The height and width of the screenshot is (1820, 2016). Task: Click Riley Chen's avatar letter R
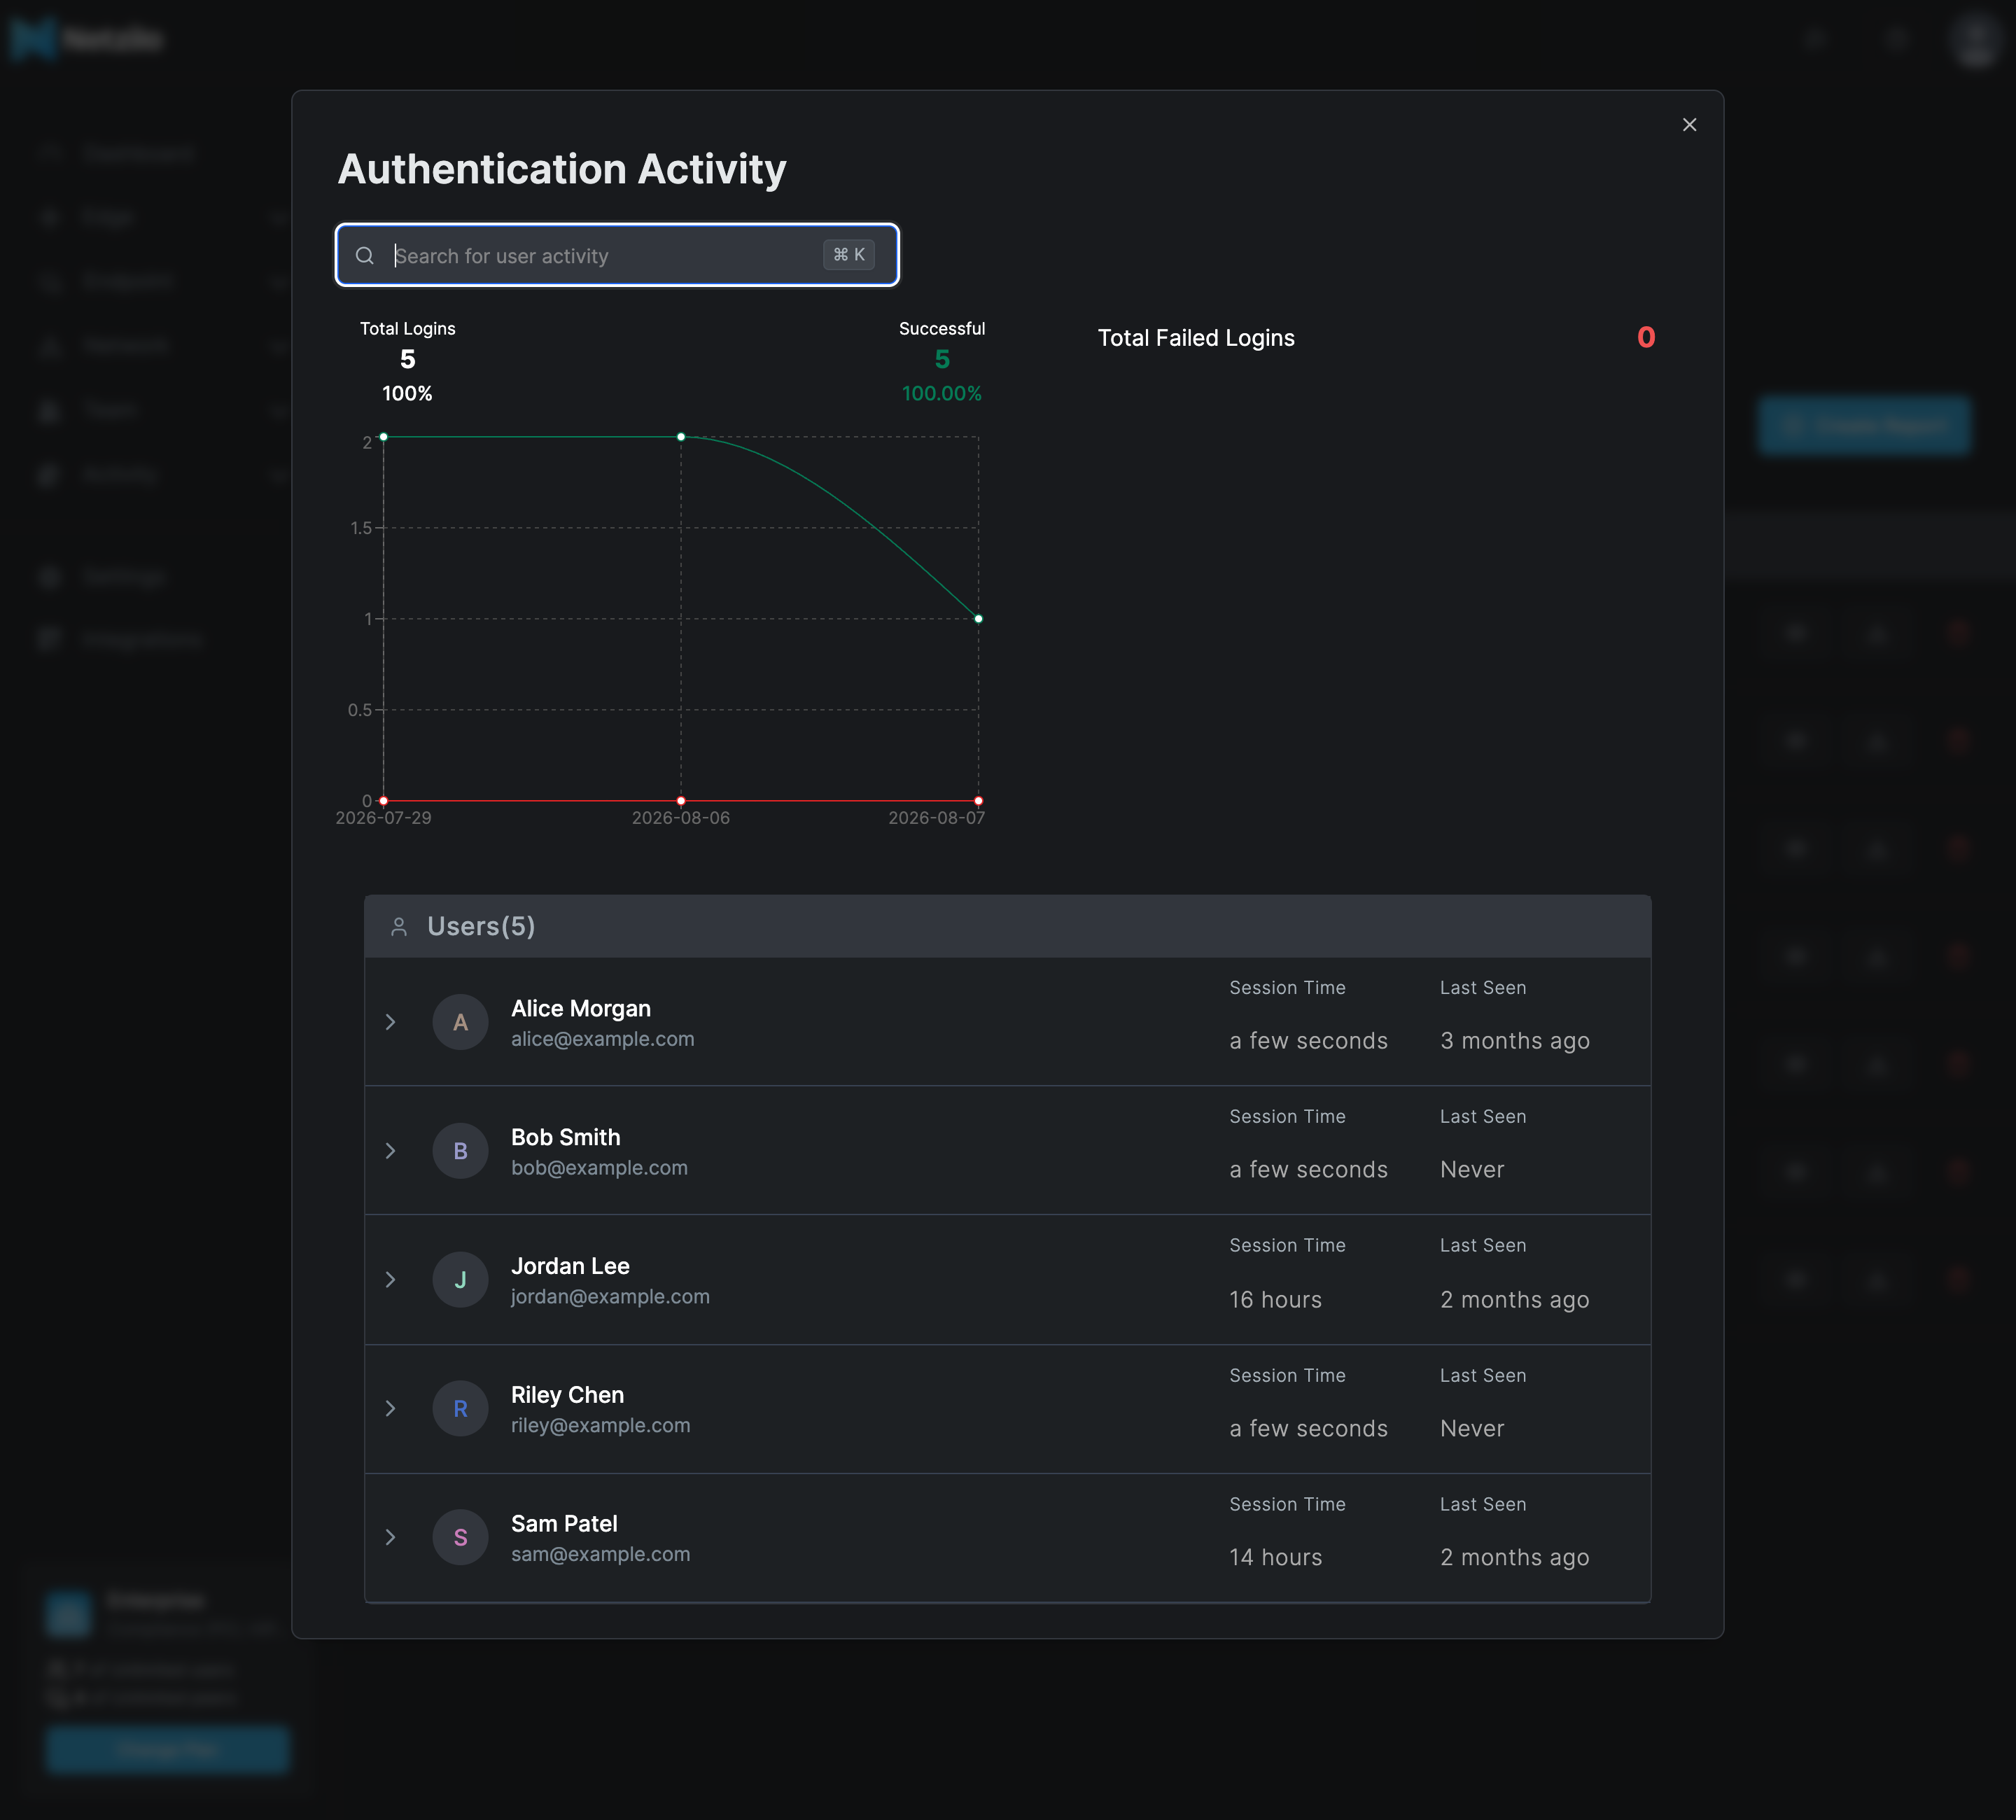pyautogui.click(x=460, y=1409)
